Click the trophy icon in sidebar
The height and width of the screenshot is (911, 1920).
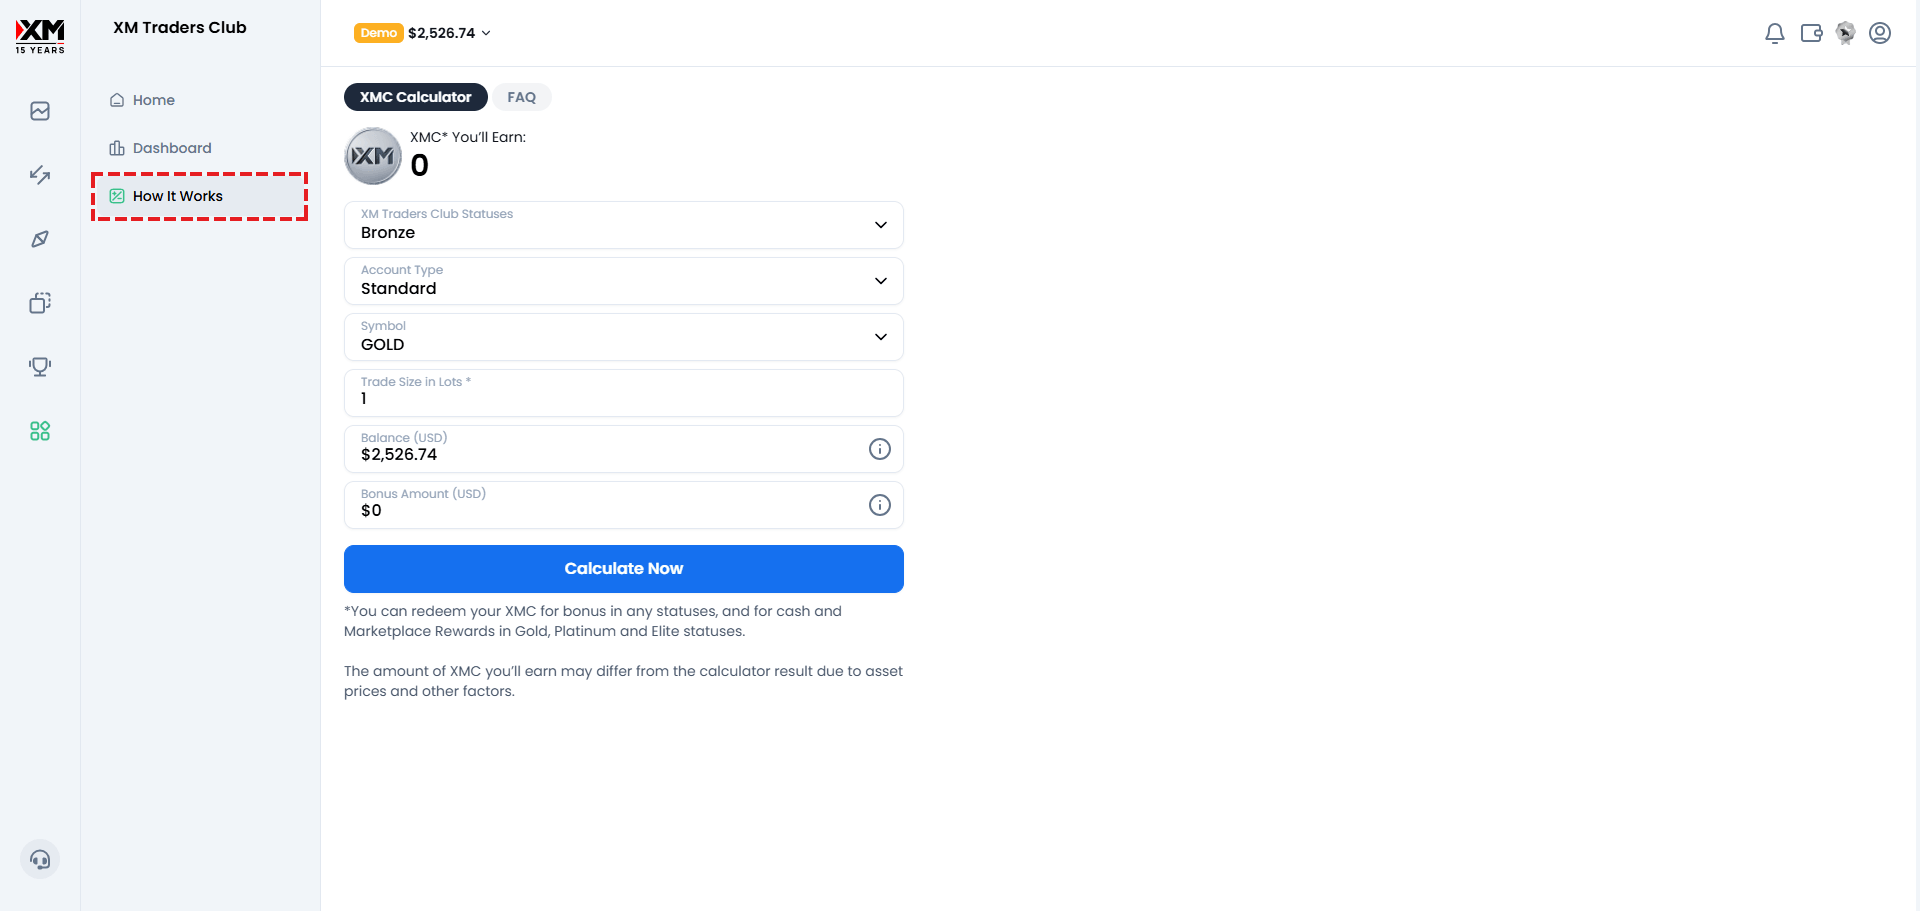(x=40, y=367)
